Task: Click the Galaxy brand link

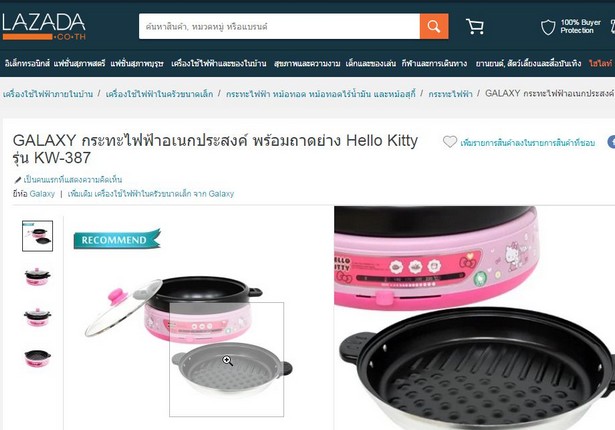Action: (42, 194)
